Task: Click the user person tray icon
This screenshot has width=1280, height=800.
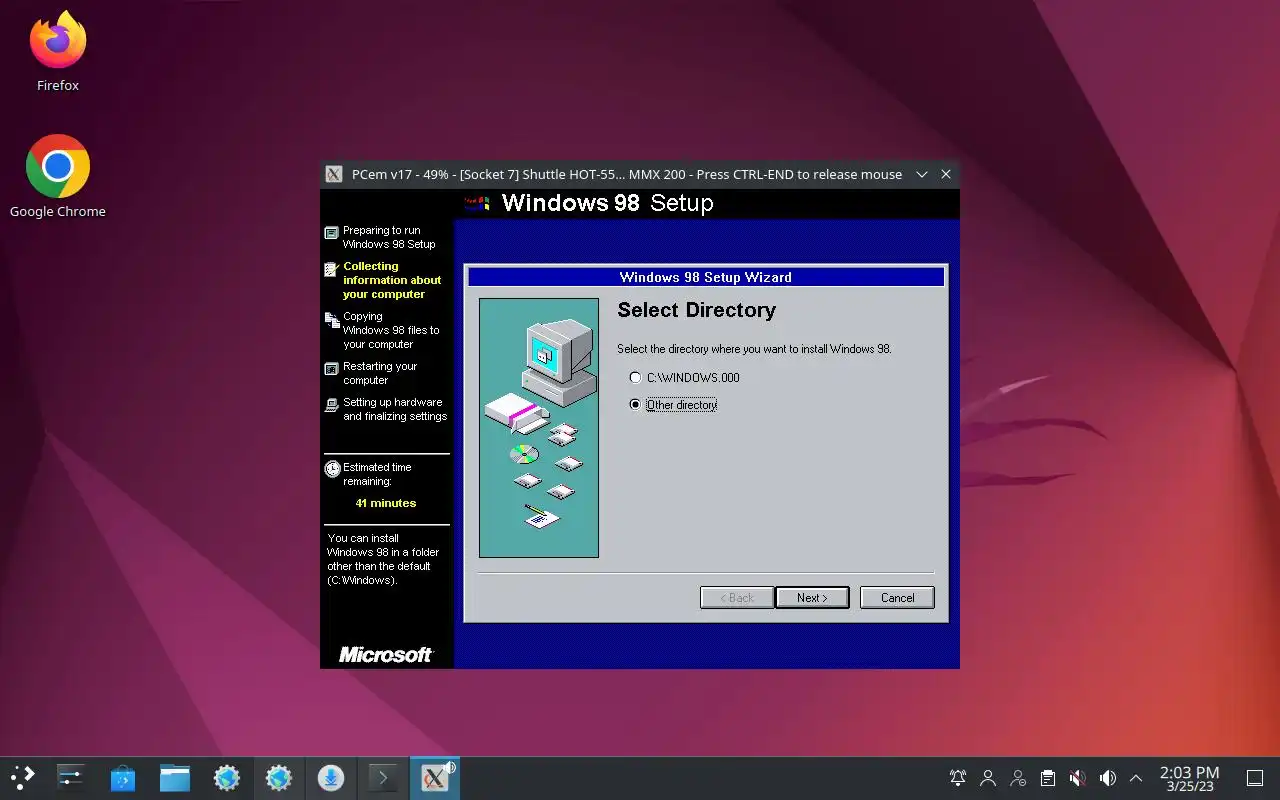Action: coord(988,778)
